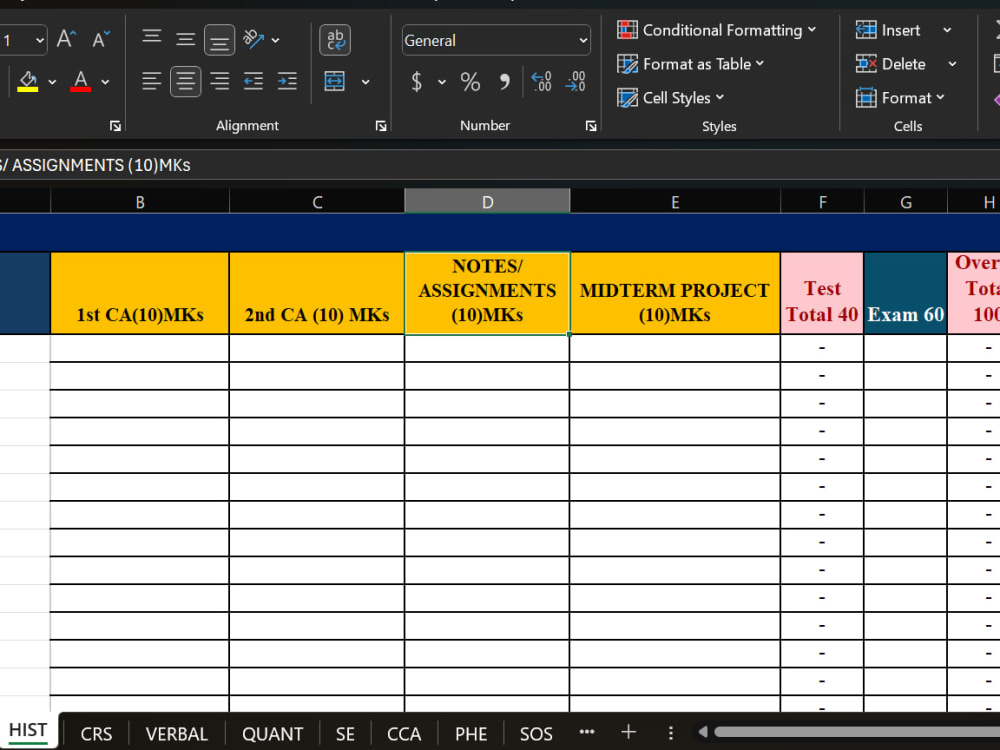Open Conditional Formatting menu
Image resolution: width=1000 pixels, height=750 pixels.
pos(716,30)
